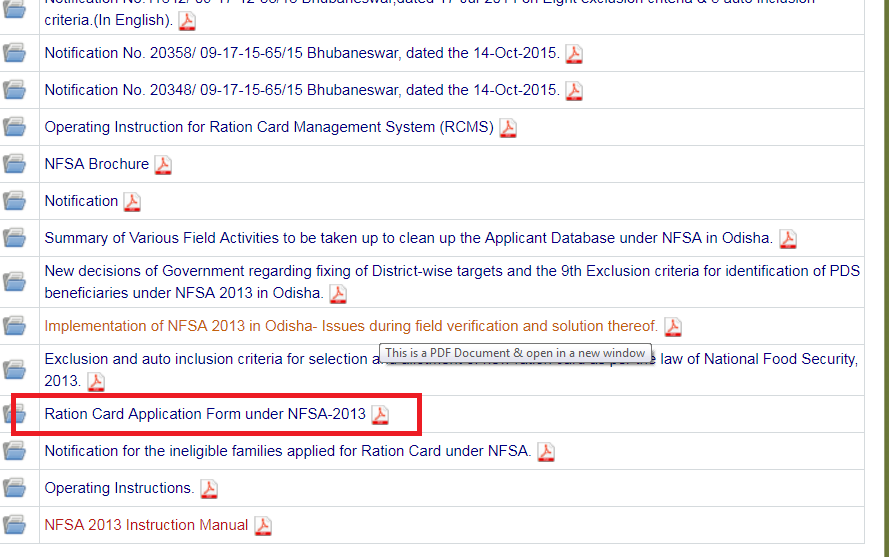Click PDF icon after Summary of Field Activities
The image size is (889, 557).
(x=788, y=239)
